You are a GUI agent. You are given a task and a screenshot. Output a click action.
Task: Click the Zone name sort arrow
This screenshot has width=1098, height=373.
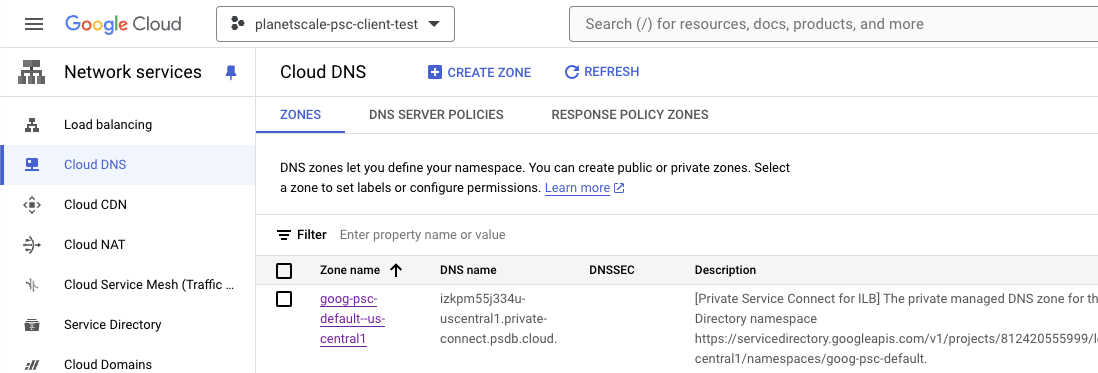tap(396, 270)
